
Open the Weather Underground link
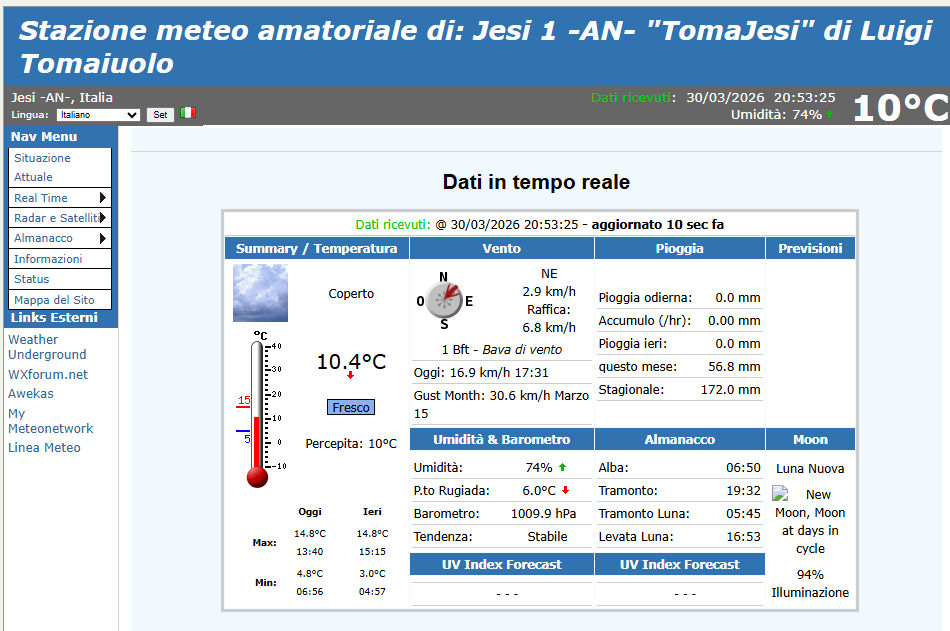(x=47, y=347)
